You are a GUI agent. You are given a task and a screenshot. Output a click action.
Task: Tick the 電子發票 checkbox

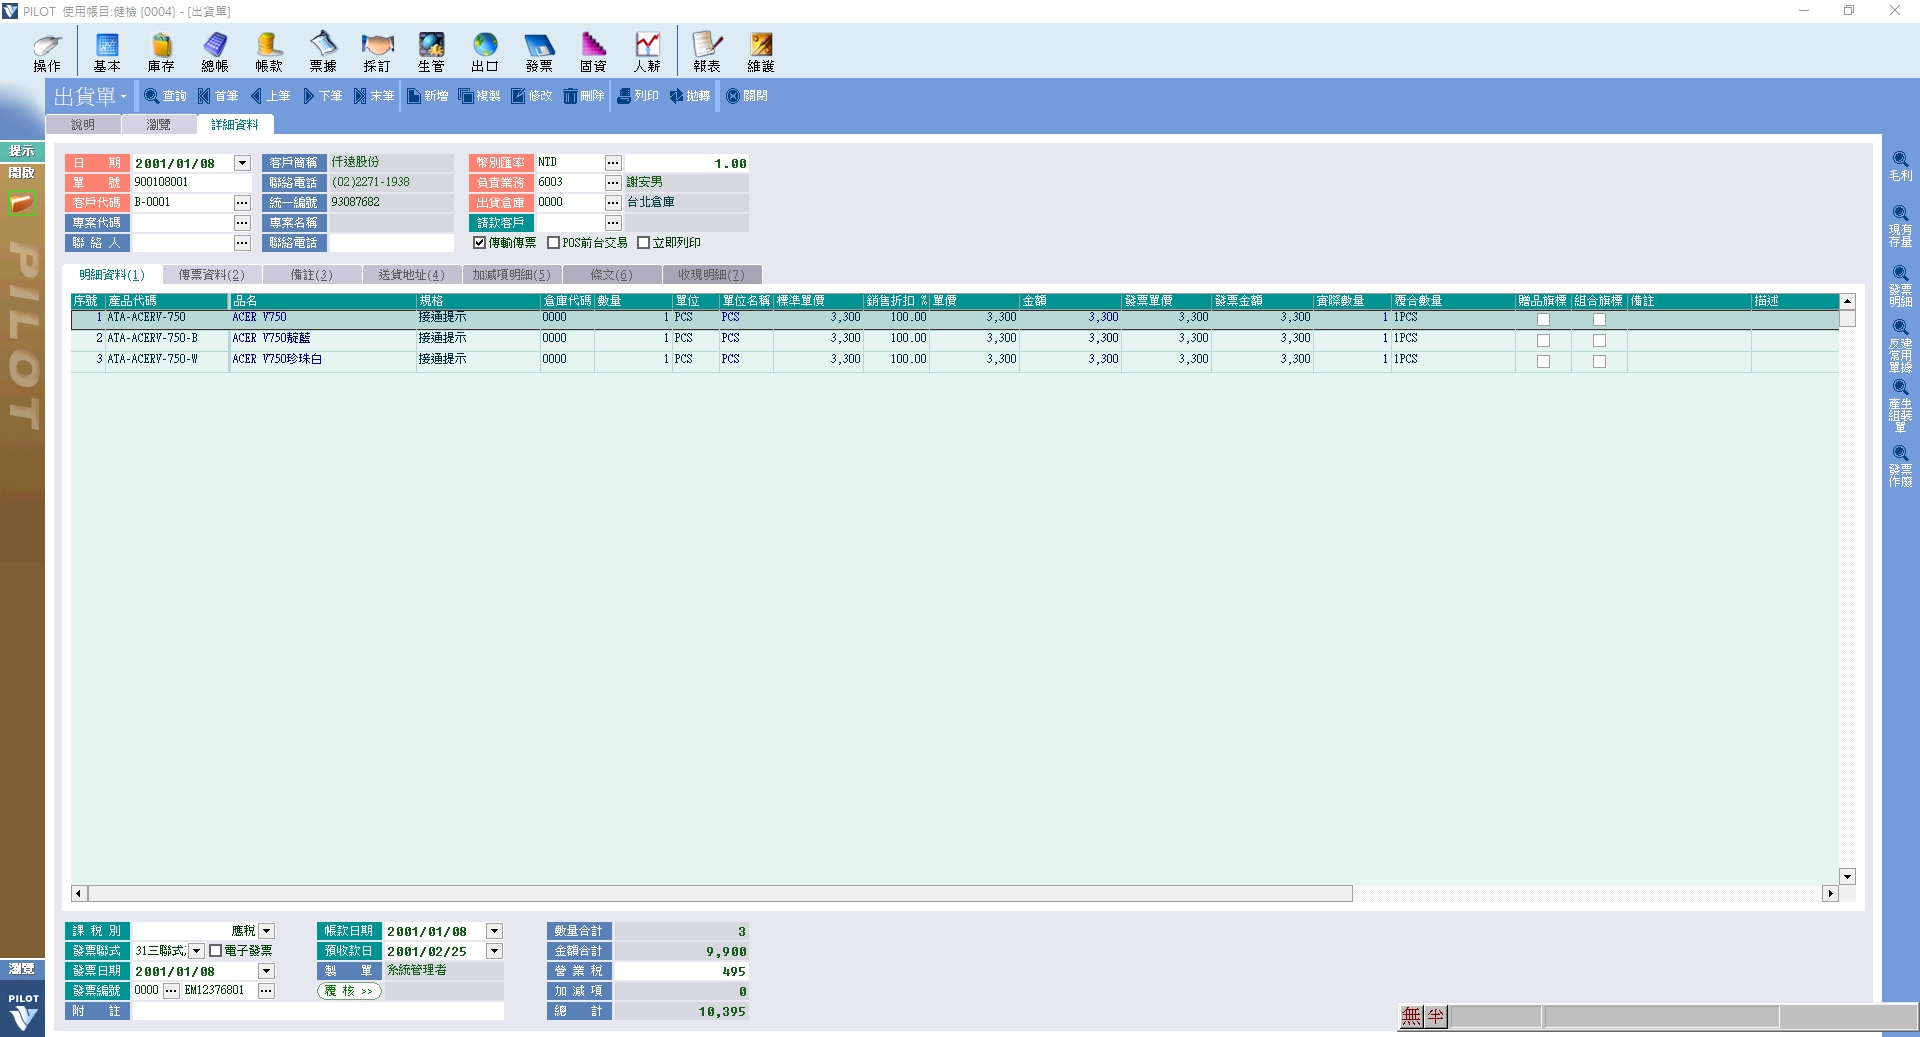point(216,951)
